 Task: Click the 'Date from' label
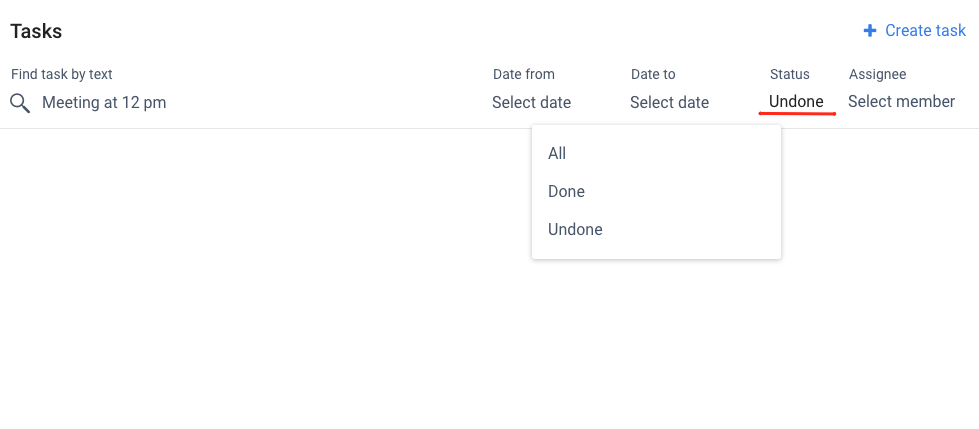524,74
